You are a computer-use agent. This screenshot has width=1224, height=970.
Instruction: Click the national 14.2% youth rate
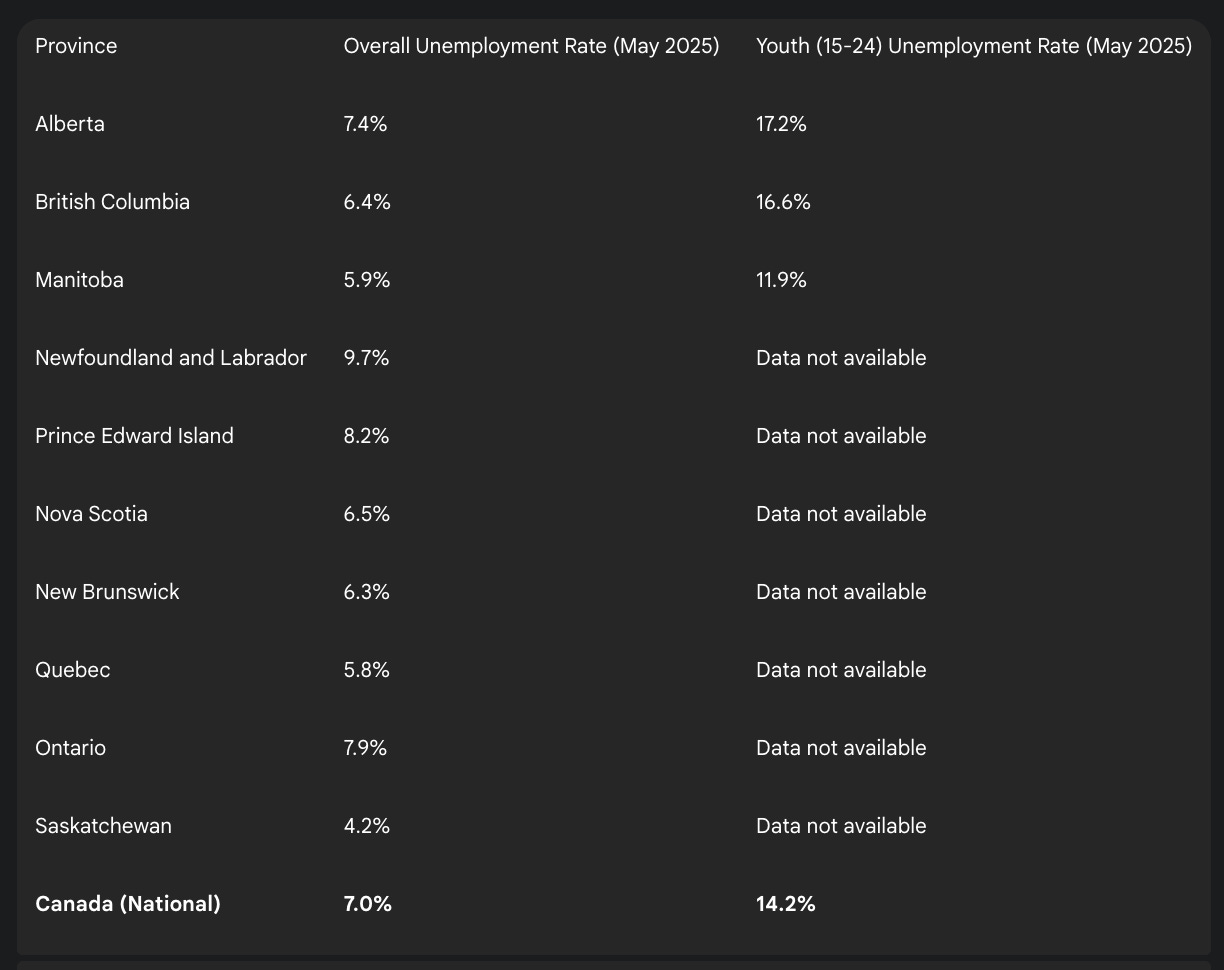[786, 904]
